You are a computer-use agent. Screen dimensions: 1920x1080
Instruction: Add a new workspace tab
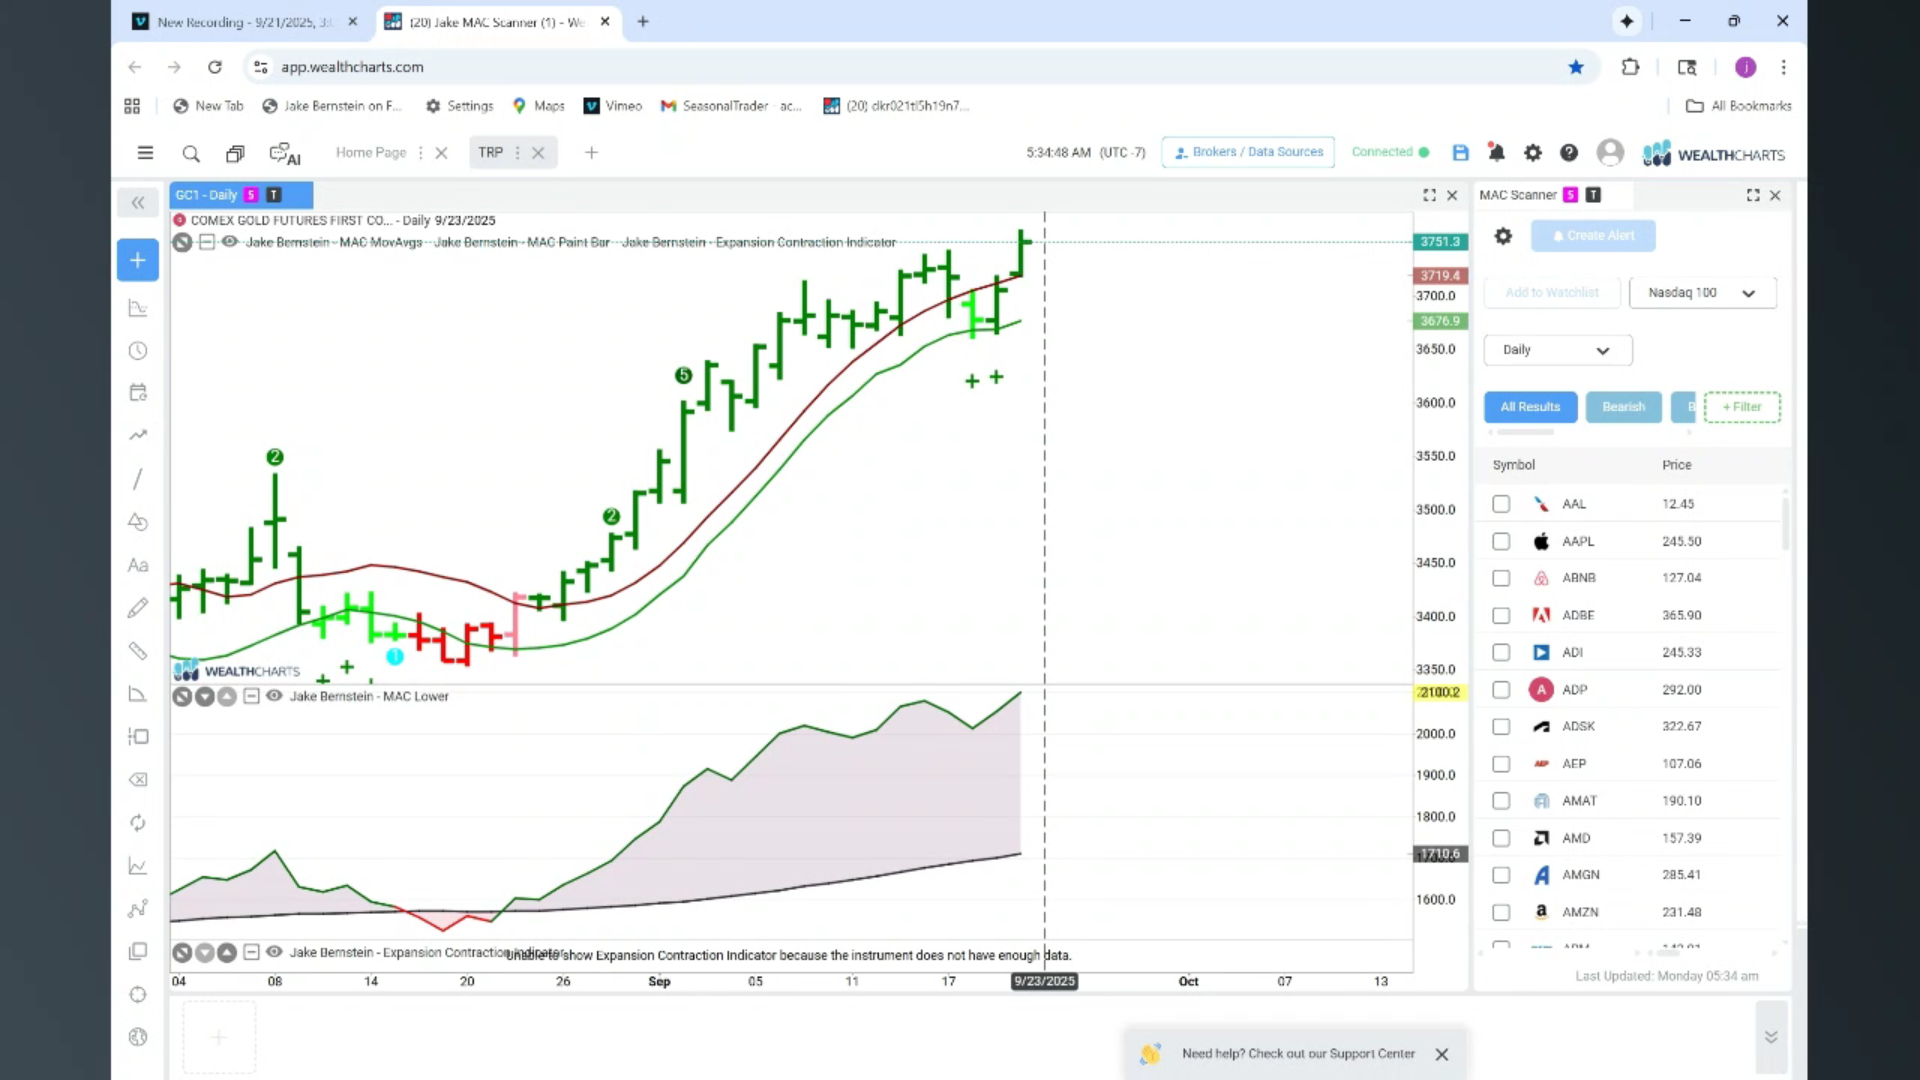(x=591, y=153)
